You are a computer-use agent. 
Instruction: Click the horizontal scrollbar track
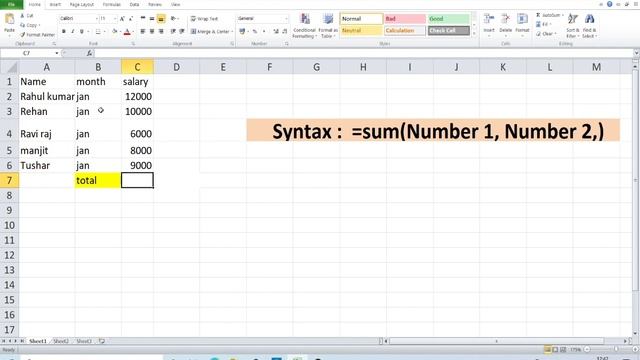click(x=496, y=341)
